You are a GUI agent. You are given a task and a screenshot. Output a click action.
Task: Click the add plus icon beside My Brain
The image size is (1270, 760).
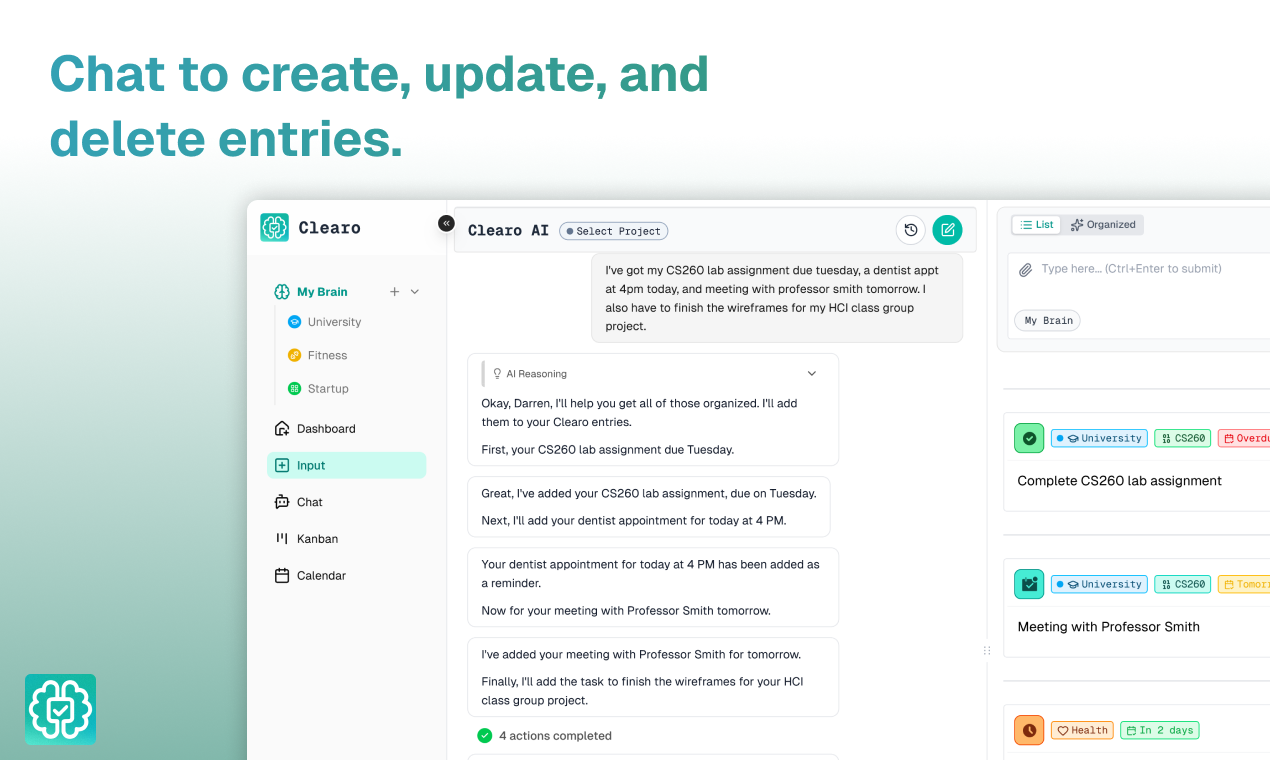[394, 292]
